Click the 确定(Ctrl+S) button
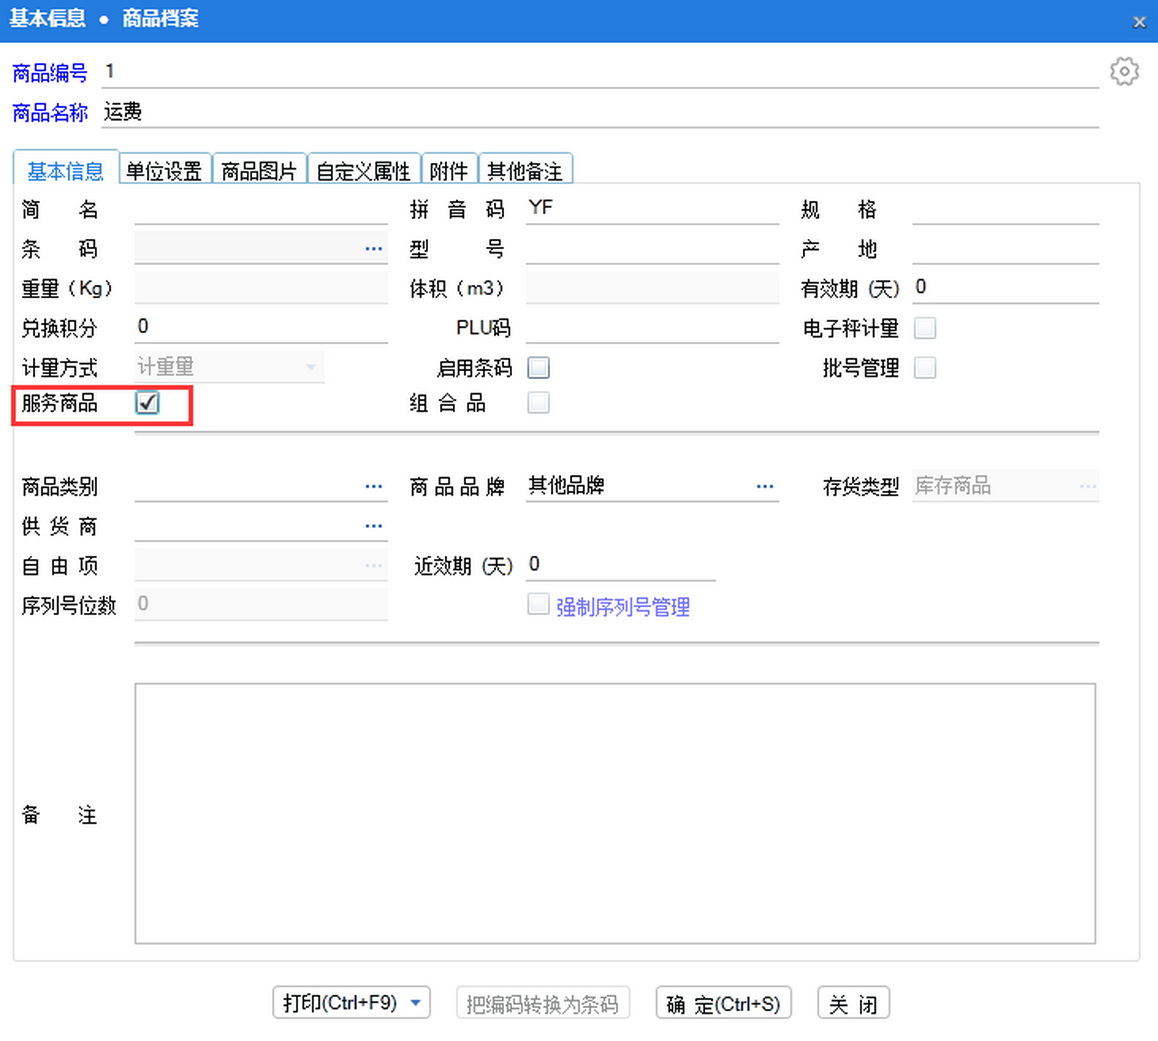 [723, 1003]
